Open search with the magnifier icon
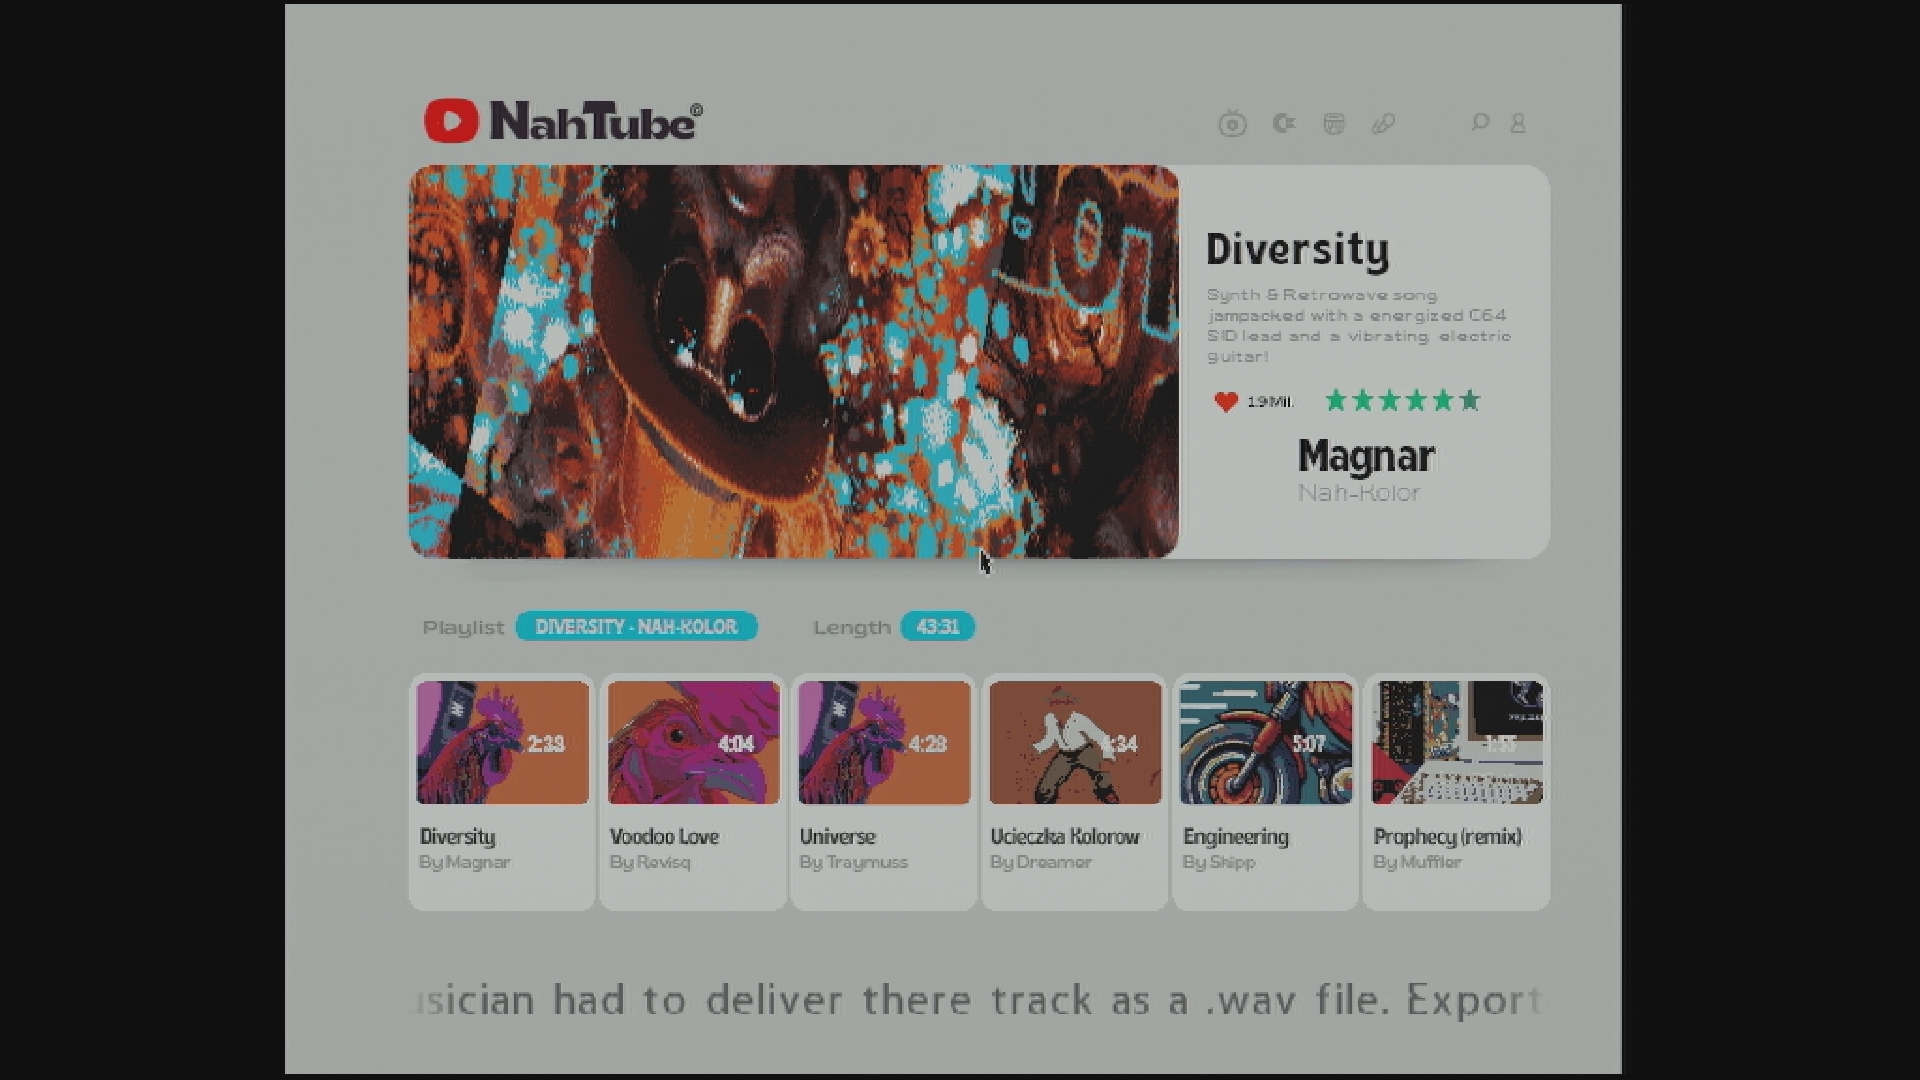 [x=1480, y=122]
